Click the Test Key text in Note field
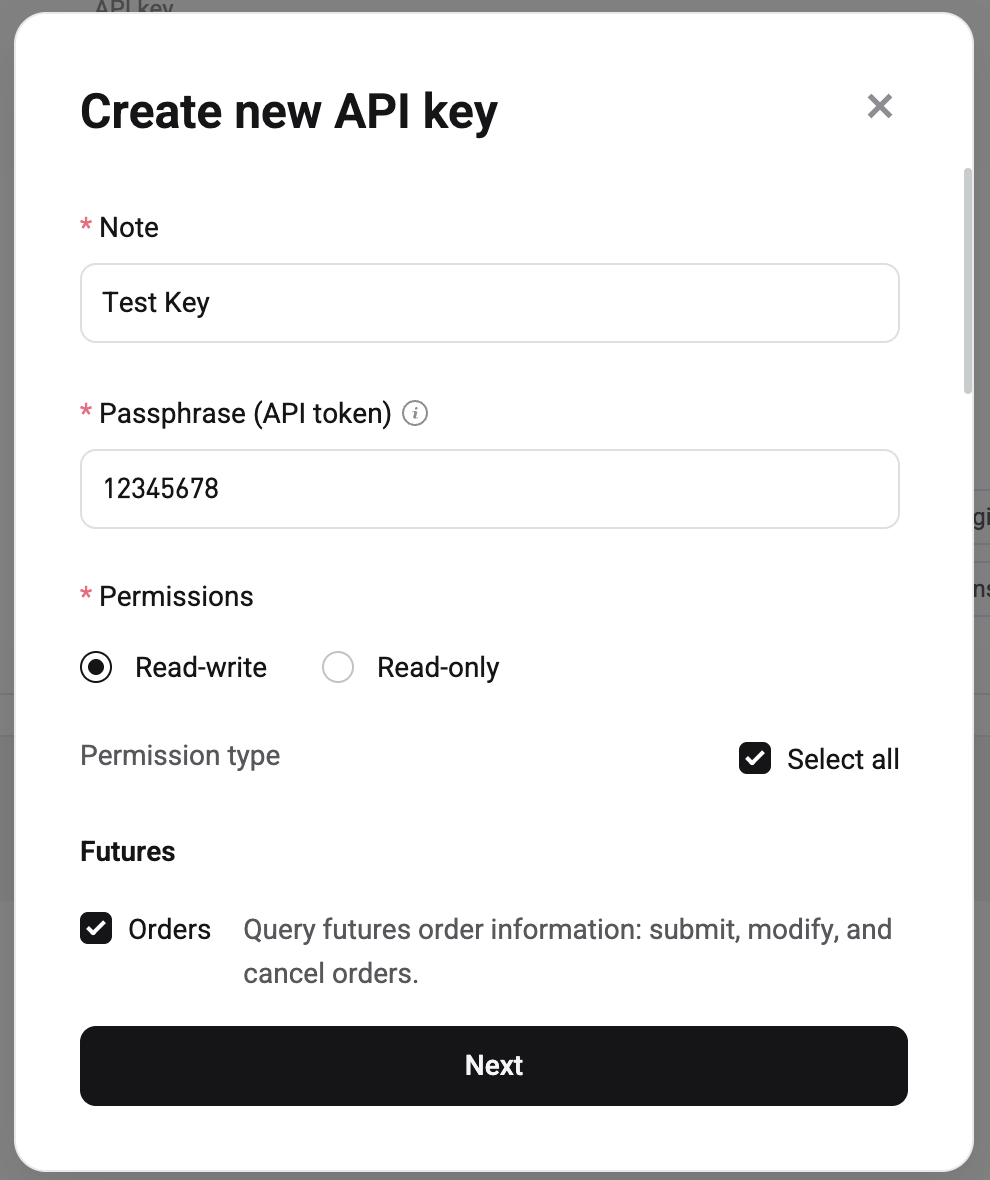This screenshot has height=1180, width=990. click(x=156, y=302)
